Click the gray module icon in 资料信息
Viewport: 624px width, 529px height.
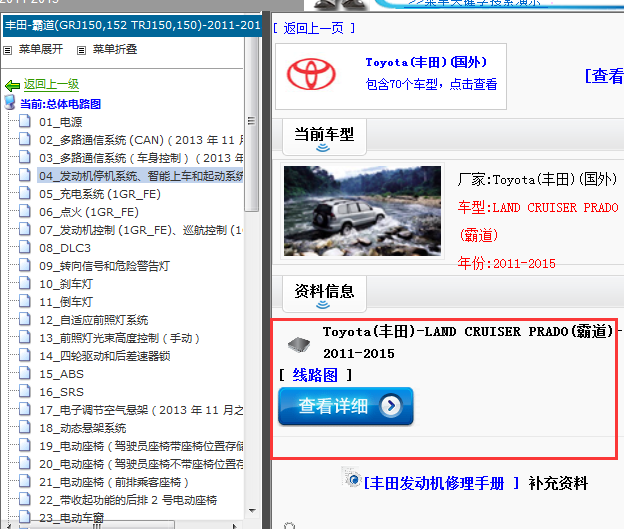[x=299, y=344]
